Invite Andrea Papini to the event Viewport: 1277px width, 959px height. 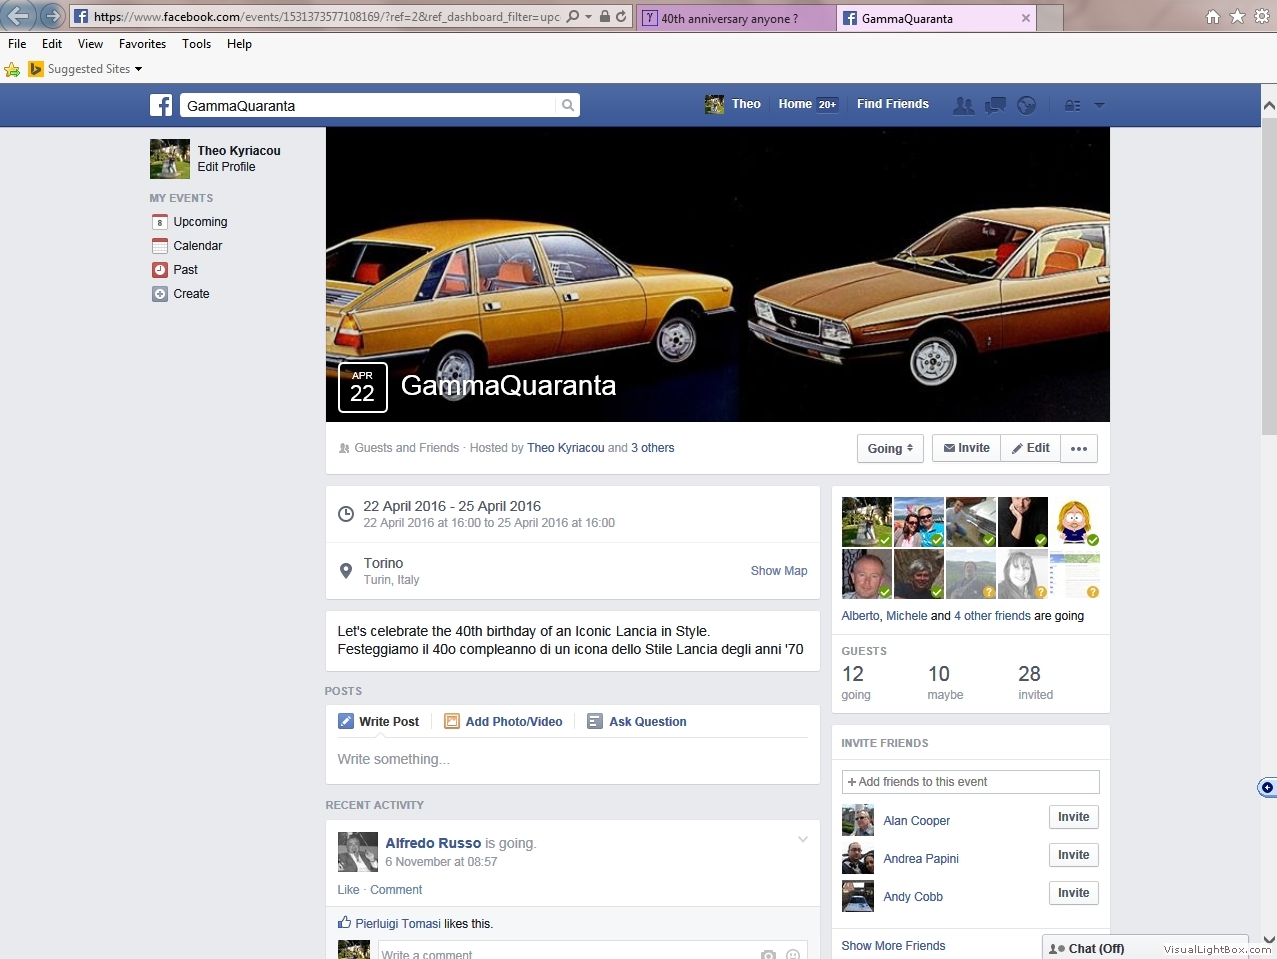coord(1074,855)
